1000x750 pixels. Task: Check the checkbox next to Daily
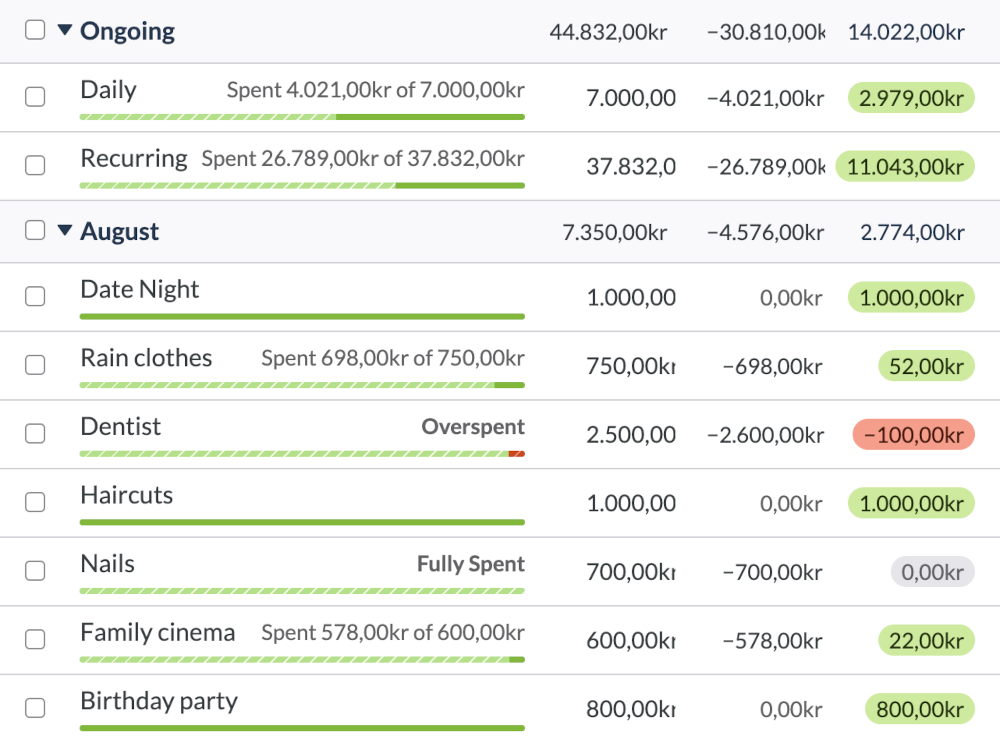coord(36,97)
